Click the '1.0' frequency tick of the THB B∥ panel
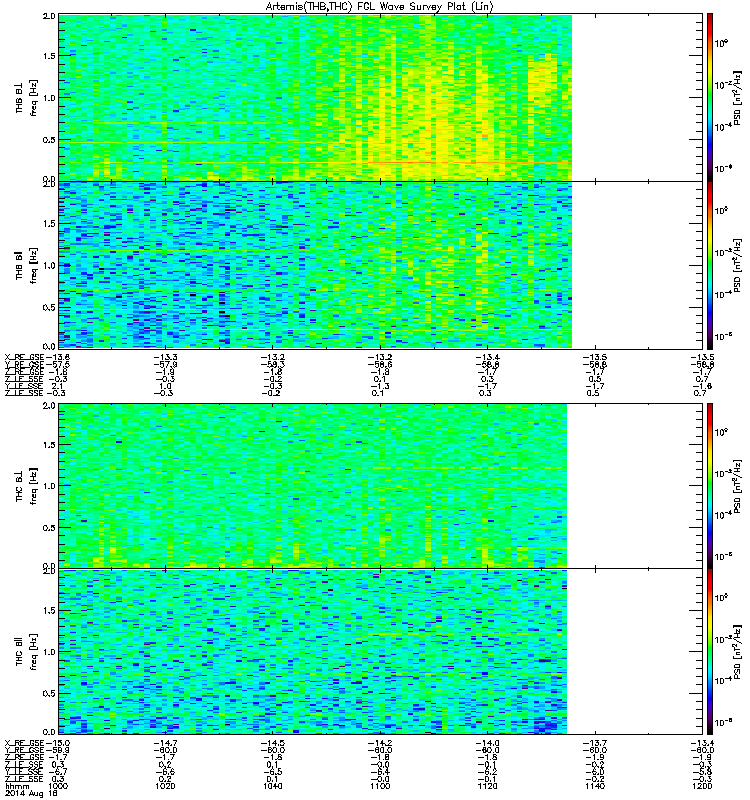Viewport: 750px width, 800px height. coord(49,265)
